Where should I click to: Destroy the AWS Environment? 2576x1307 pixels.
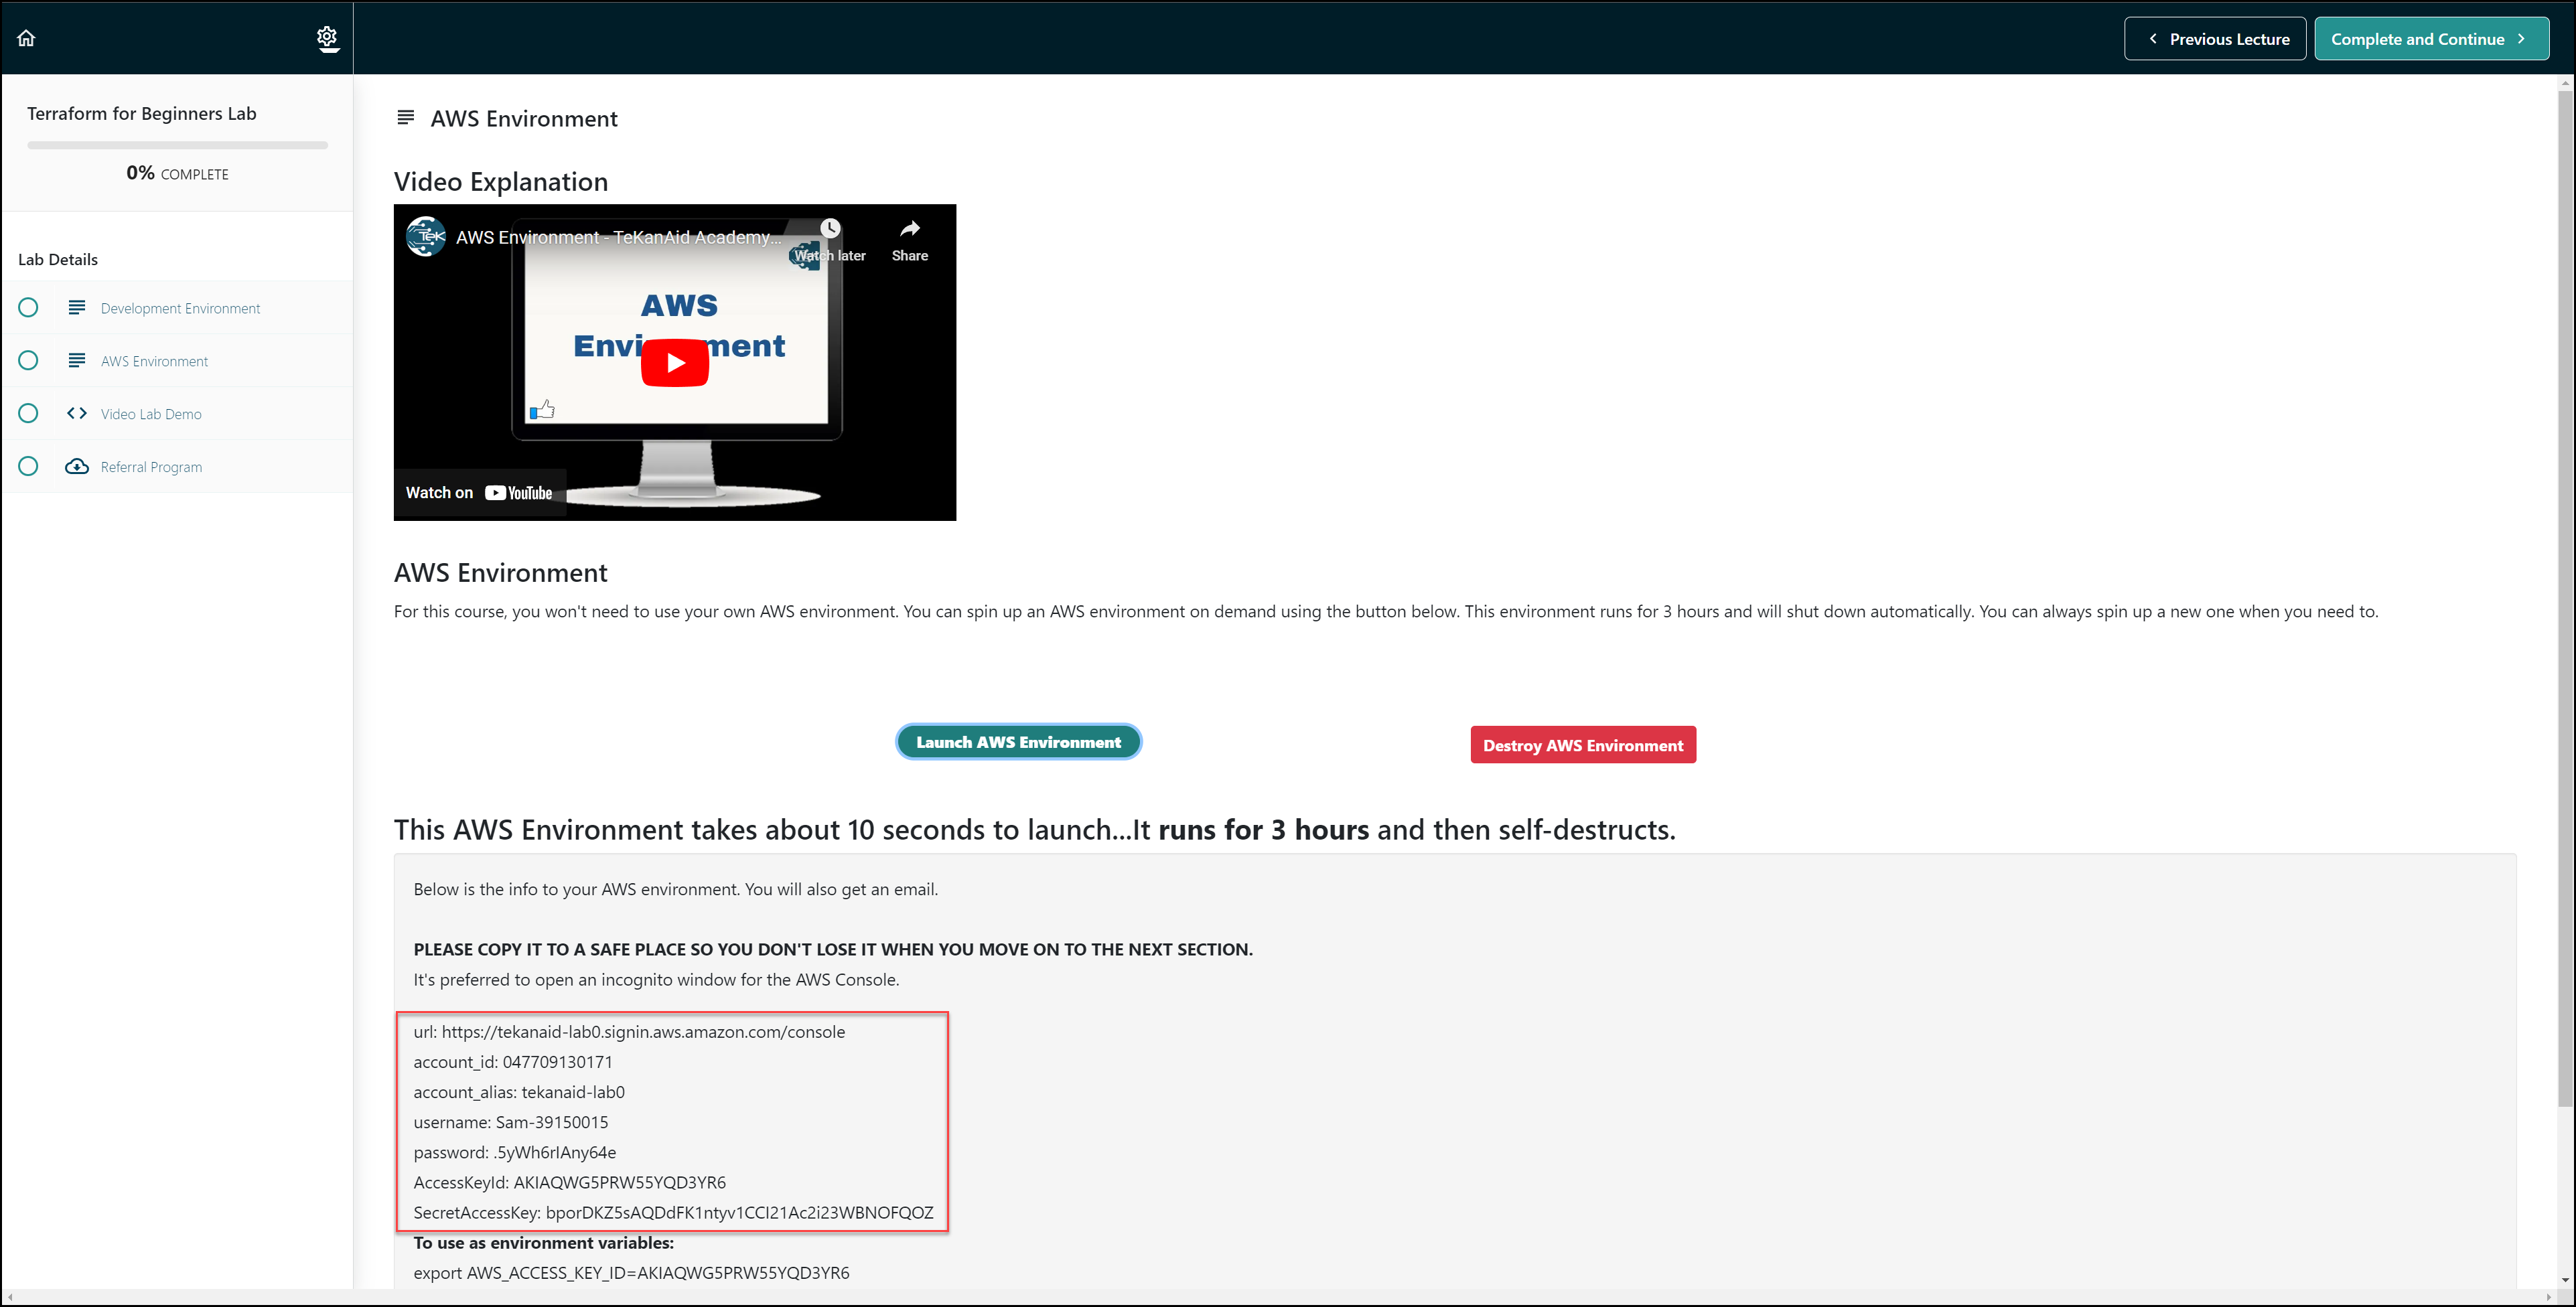click(x=1582, y=744)
